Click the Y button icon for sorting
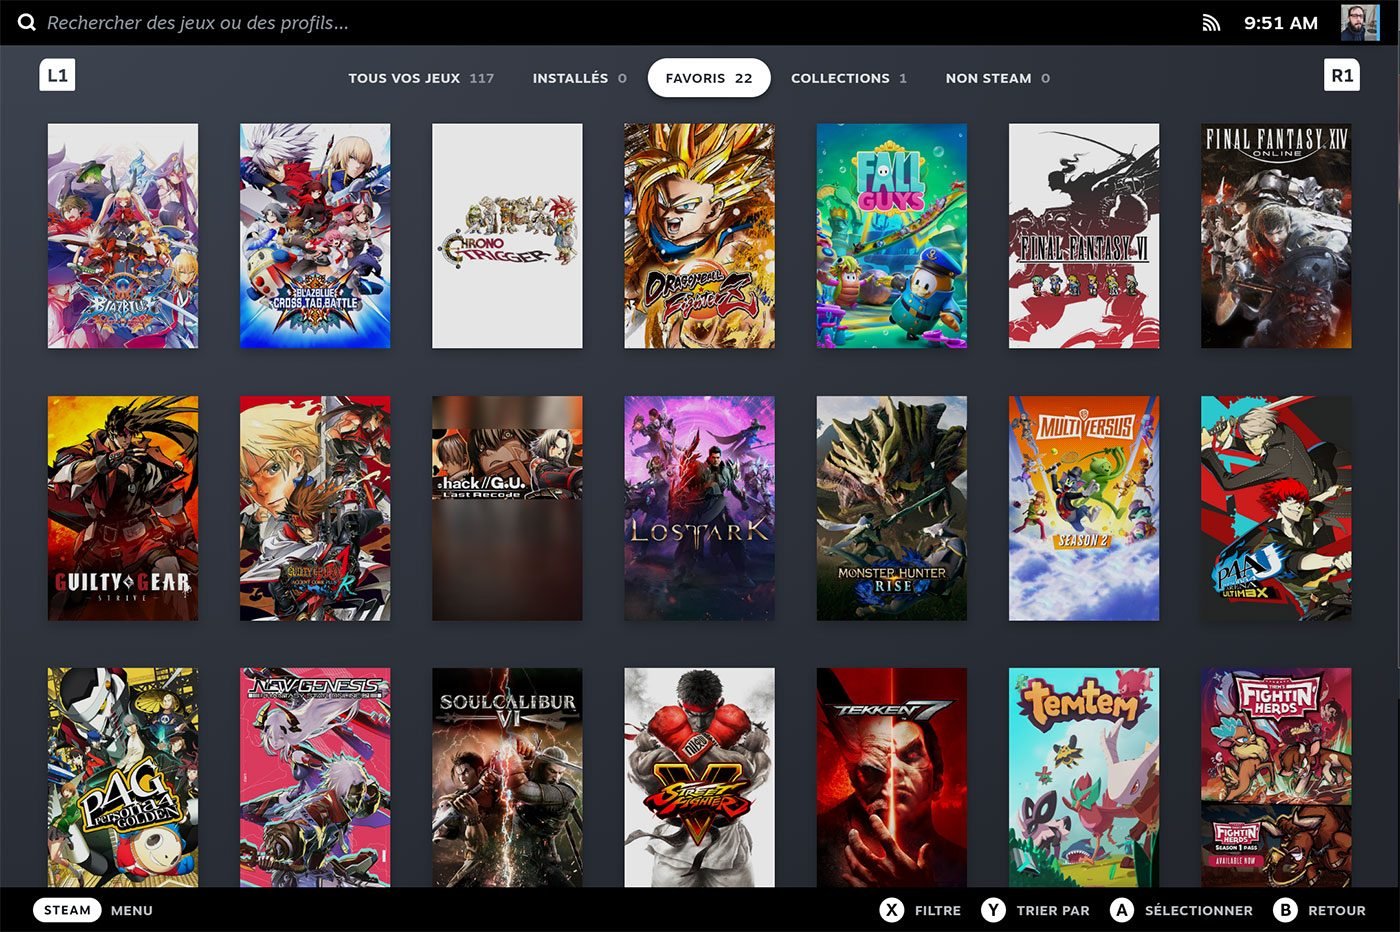 coord(993,910)
